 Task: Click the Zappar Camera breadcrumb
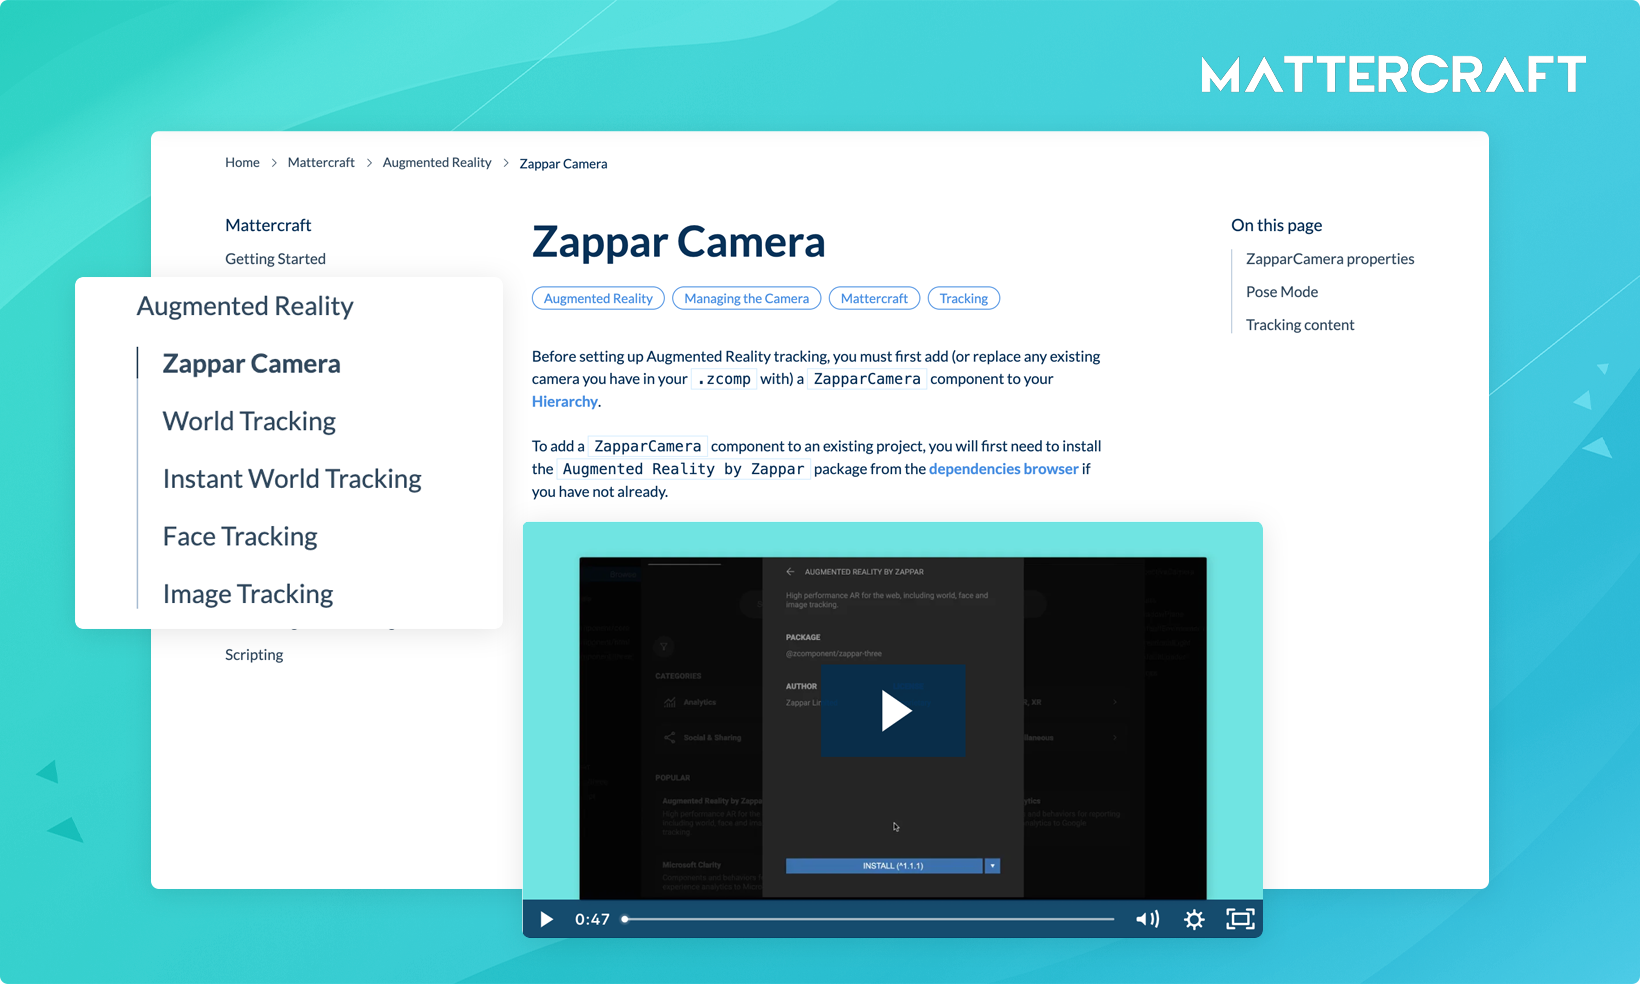(x=563, y=163)
